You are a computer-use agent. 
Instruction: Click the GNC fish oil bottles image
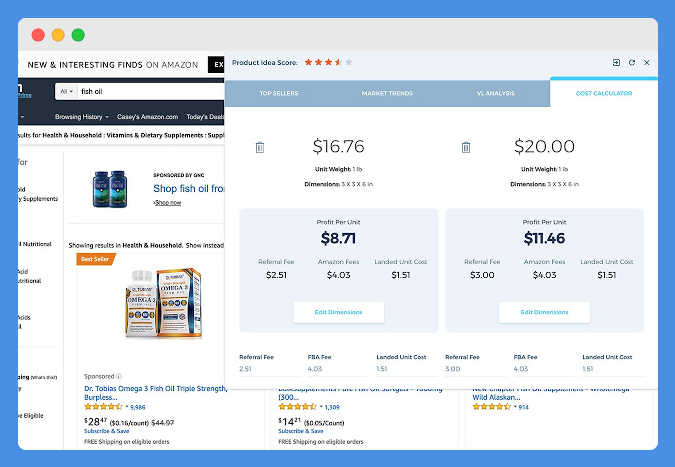click(110, 189)
